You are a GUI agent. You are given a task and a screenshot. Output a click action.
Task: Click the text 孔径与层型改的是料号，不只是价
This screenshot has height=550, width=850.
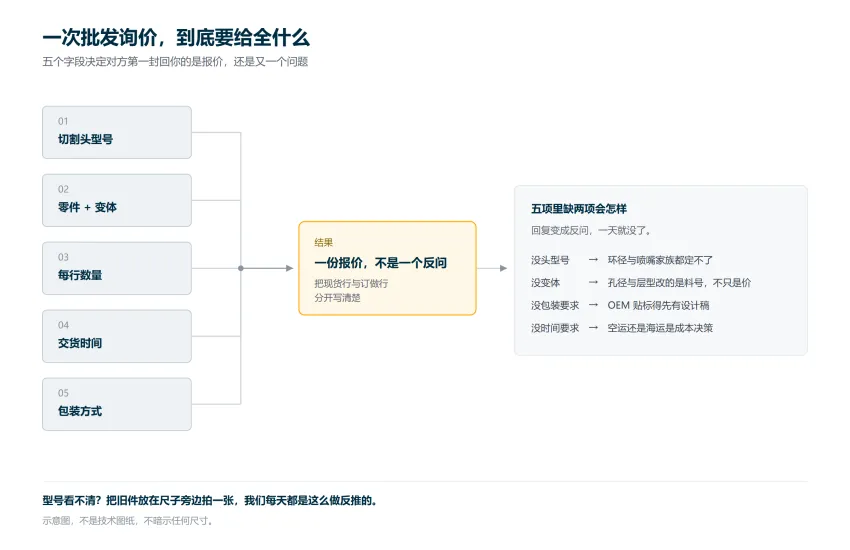(679, 283)
